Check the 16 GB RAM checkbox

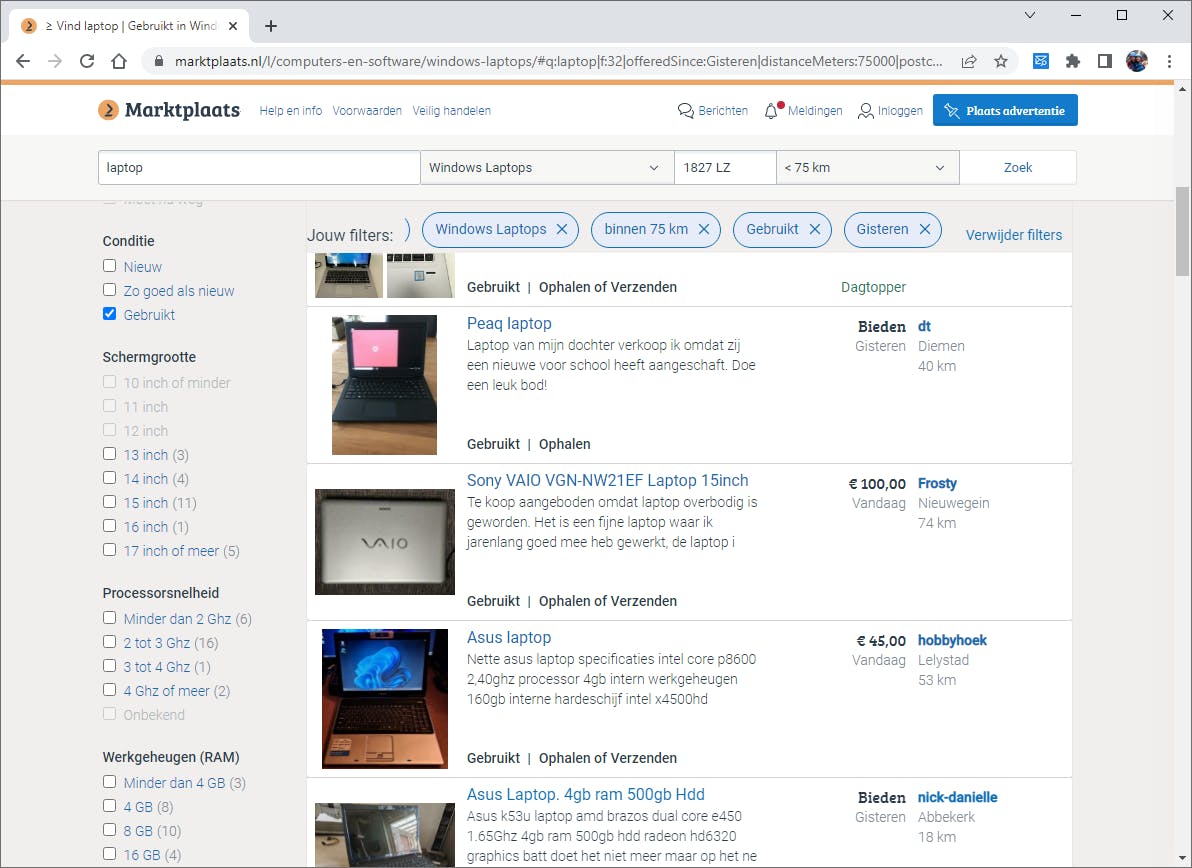pos(109,854)
